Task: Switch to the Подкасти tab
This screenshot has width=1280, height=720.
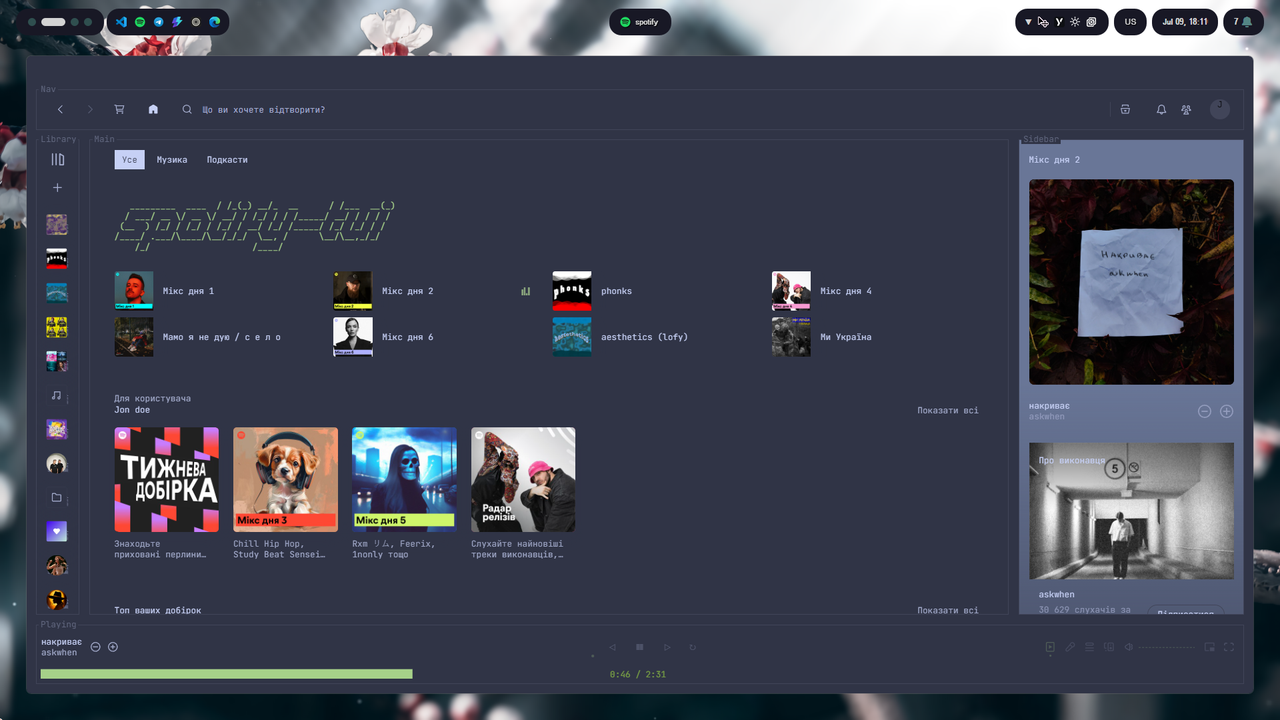Action: pyautogui.click(x=227, y=160)
